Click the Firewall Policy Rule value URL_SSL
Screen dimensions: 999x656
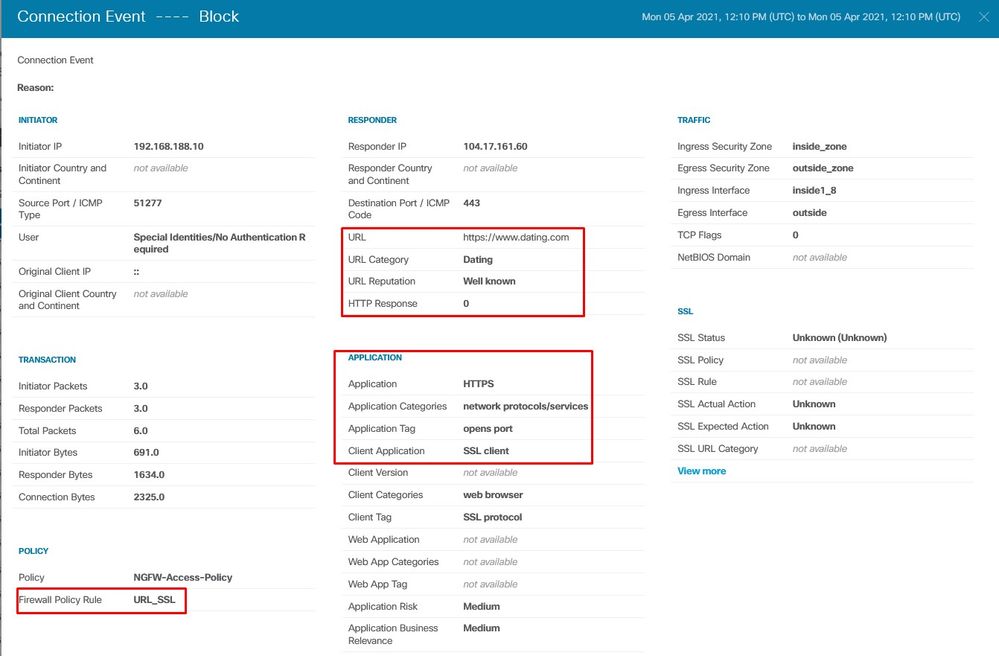[x=154, y=600]
